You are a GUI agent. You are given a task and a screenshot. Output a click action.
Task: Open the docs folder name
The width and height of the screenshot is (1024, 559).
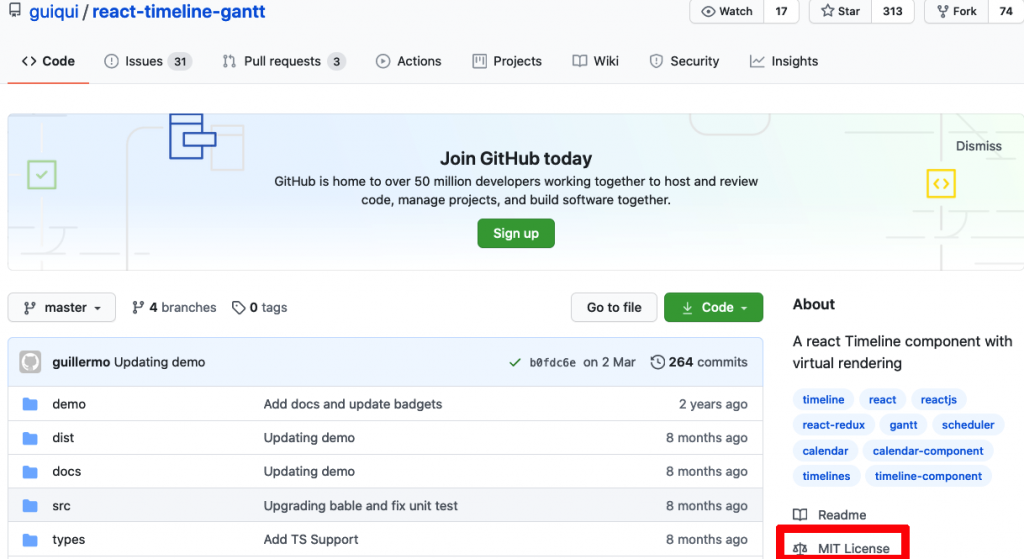[x=67, y=471]
